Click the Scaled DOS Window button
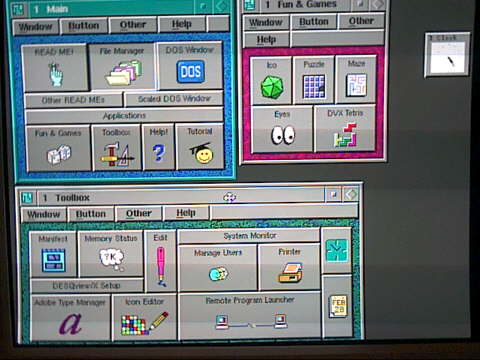Viewport: 480px width, 360px height. click(x=174, y=99)
